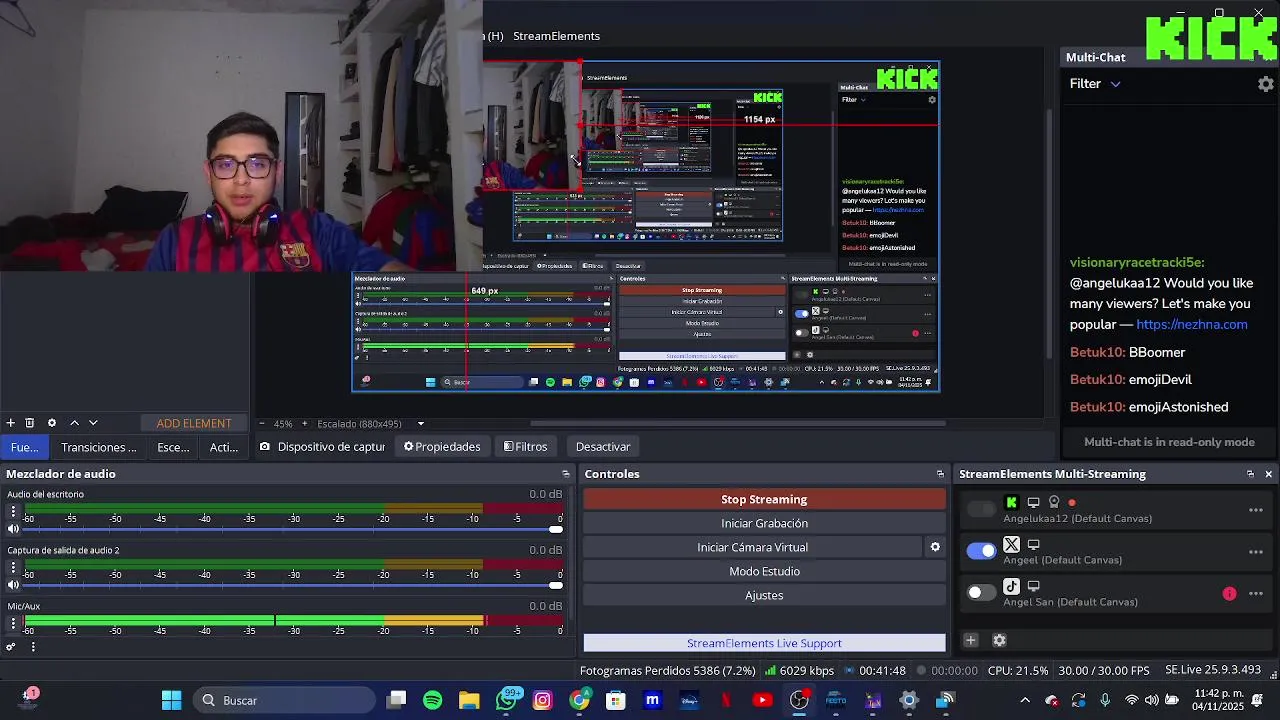Open source properties gear in sources toolbar
This screenshot has width=1280, height=720.
coord(52,423)
